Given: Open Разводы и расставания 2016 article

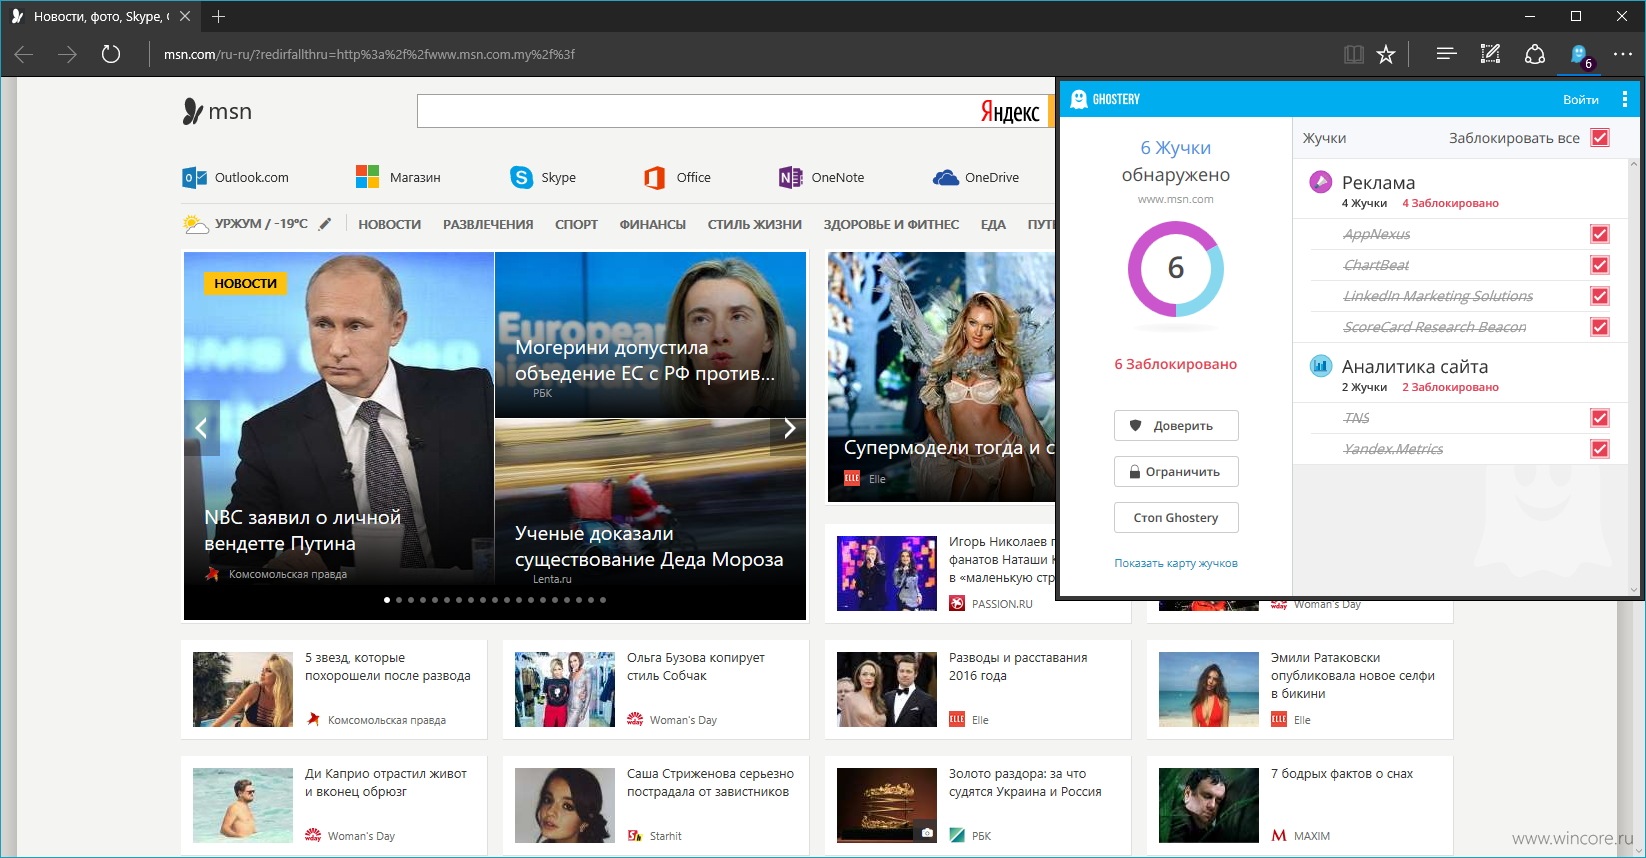Looking at the screenshot, I should 977,689.
